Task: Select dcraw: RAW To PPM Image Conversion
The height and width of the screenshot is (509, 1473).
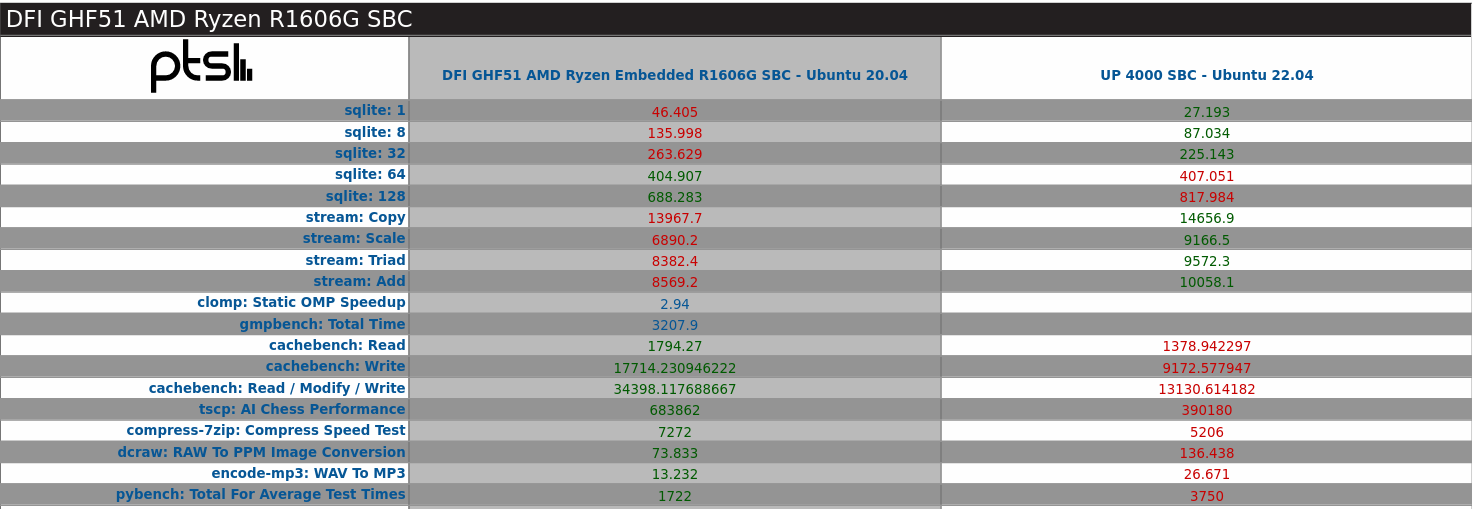Action: point(261,453)
